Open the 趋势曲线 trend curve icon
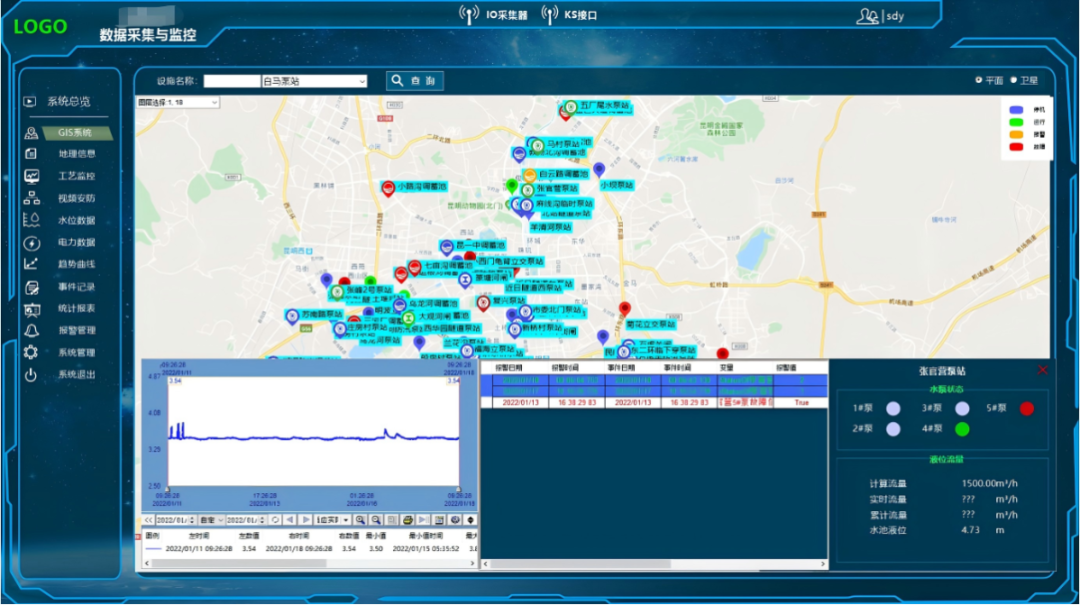This screenshot has width=1080, height=605. tap(31, 264)
